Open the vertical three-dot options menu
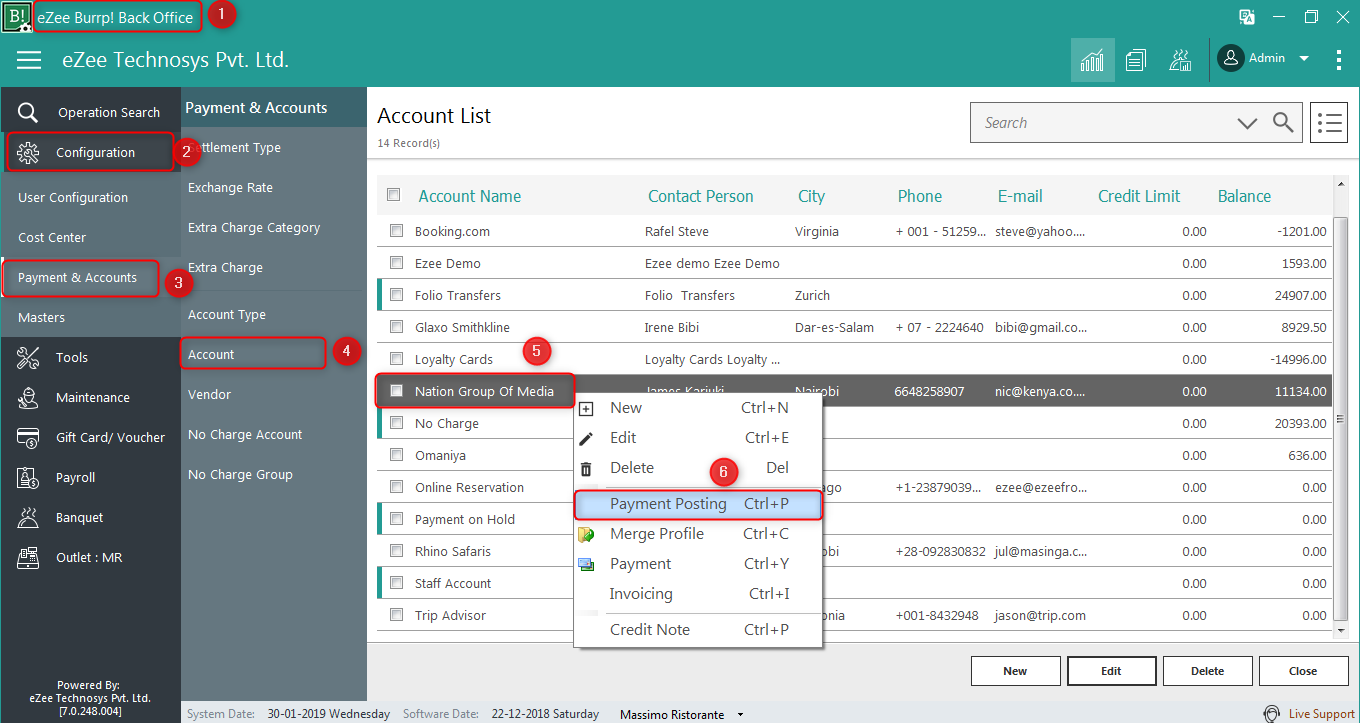The height and width of the screenshot is (723, 1360). point(1339,60)
